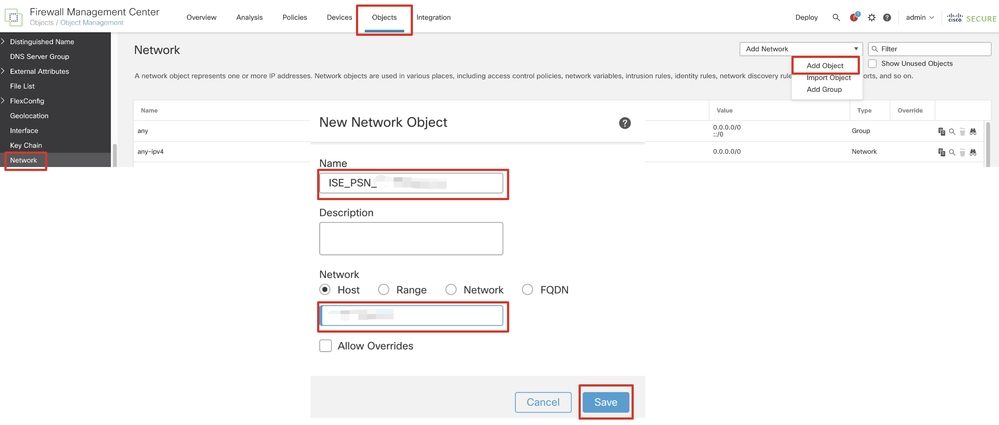Copy the 'any-ipv4' network object
The image size is (999, 425).
(x=941, y=152)
